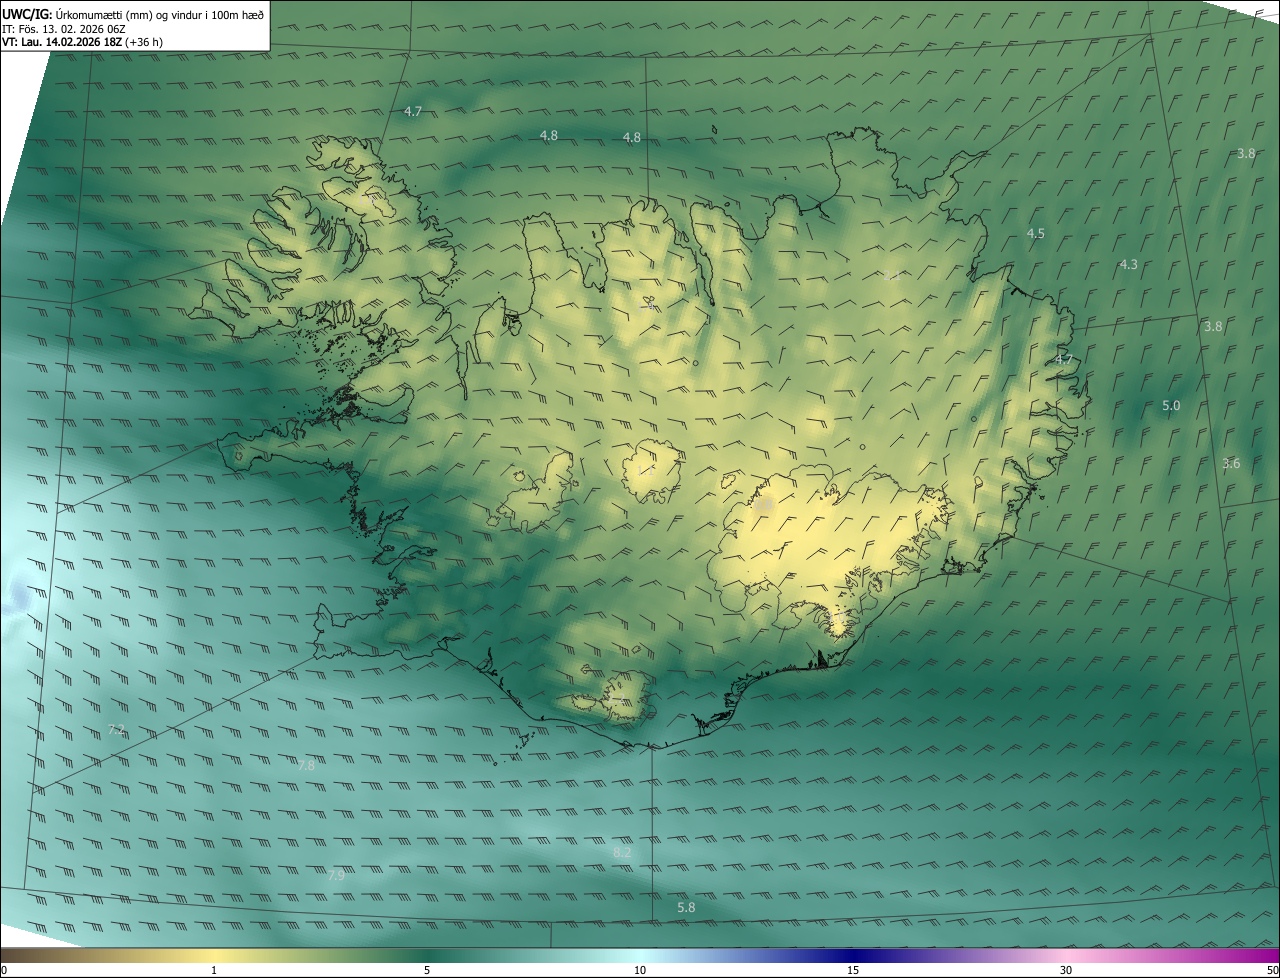The image size is (1280, 978).
Task: Click the colour scale tick label '50'
Action: pos(1272,970)
